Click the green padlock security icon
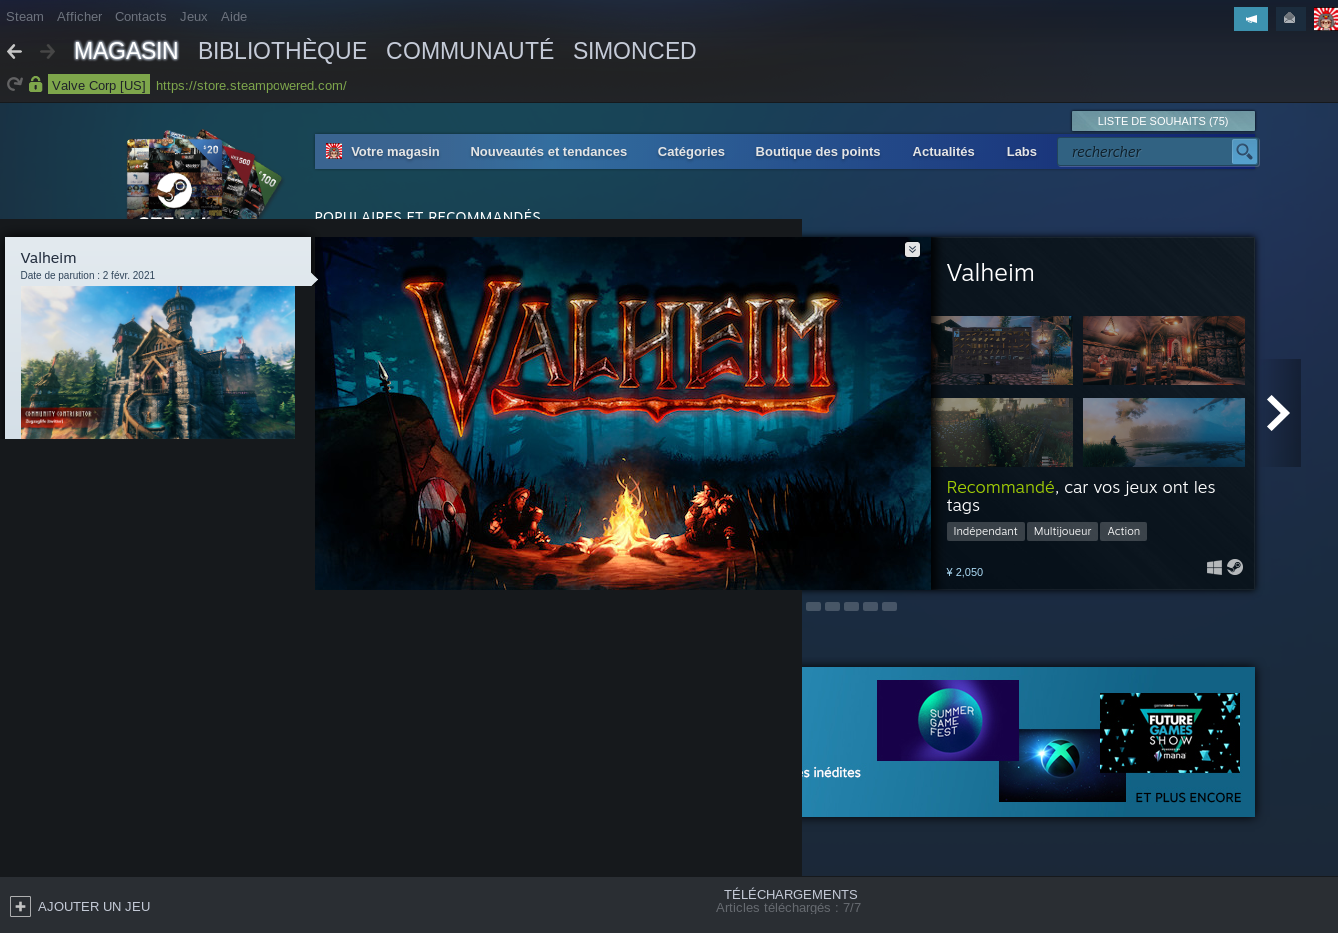This screenshot has width=1338, height=933. tap(36, 84)
